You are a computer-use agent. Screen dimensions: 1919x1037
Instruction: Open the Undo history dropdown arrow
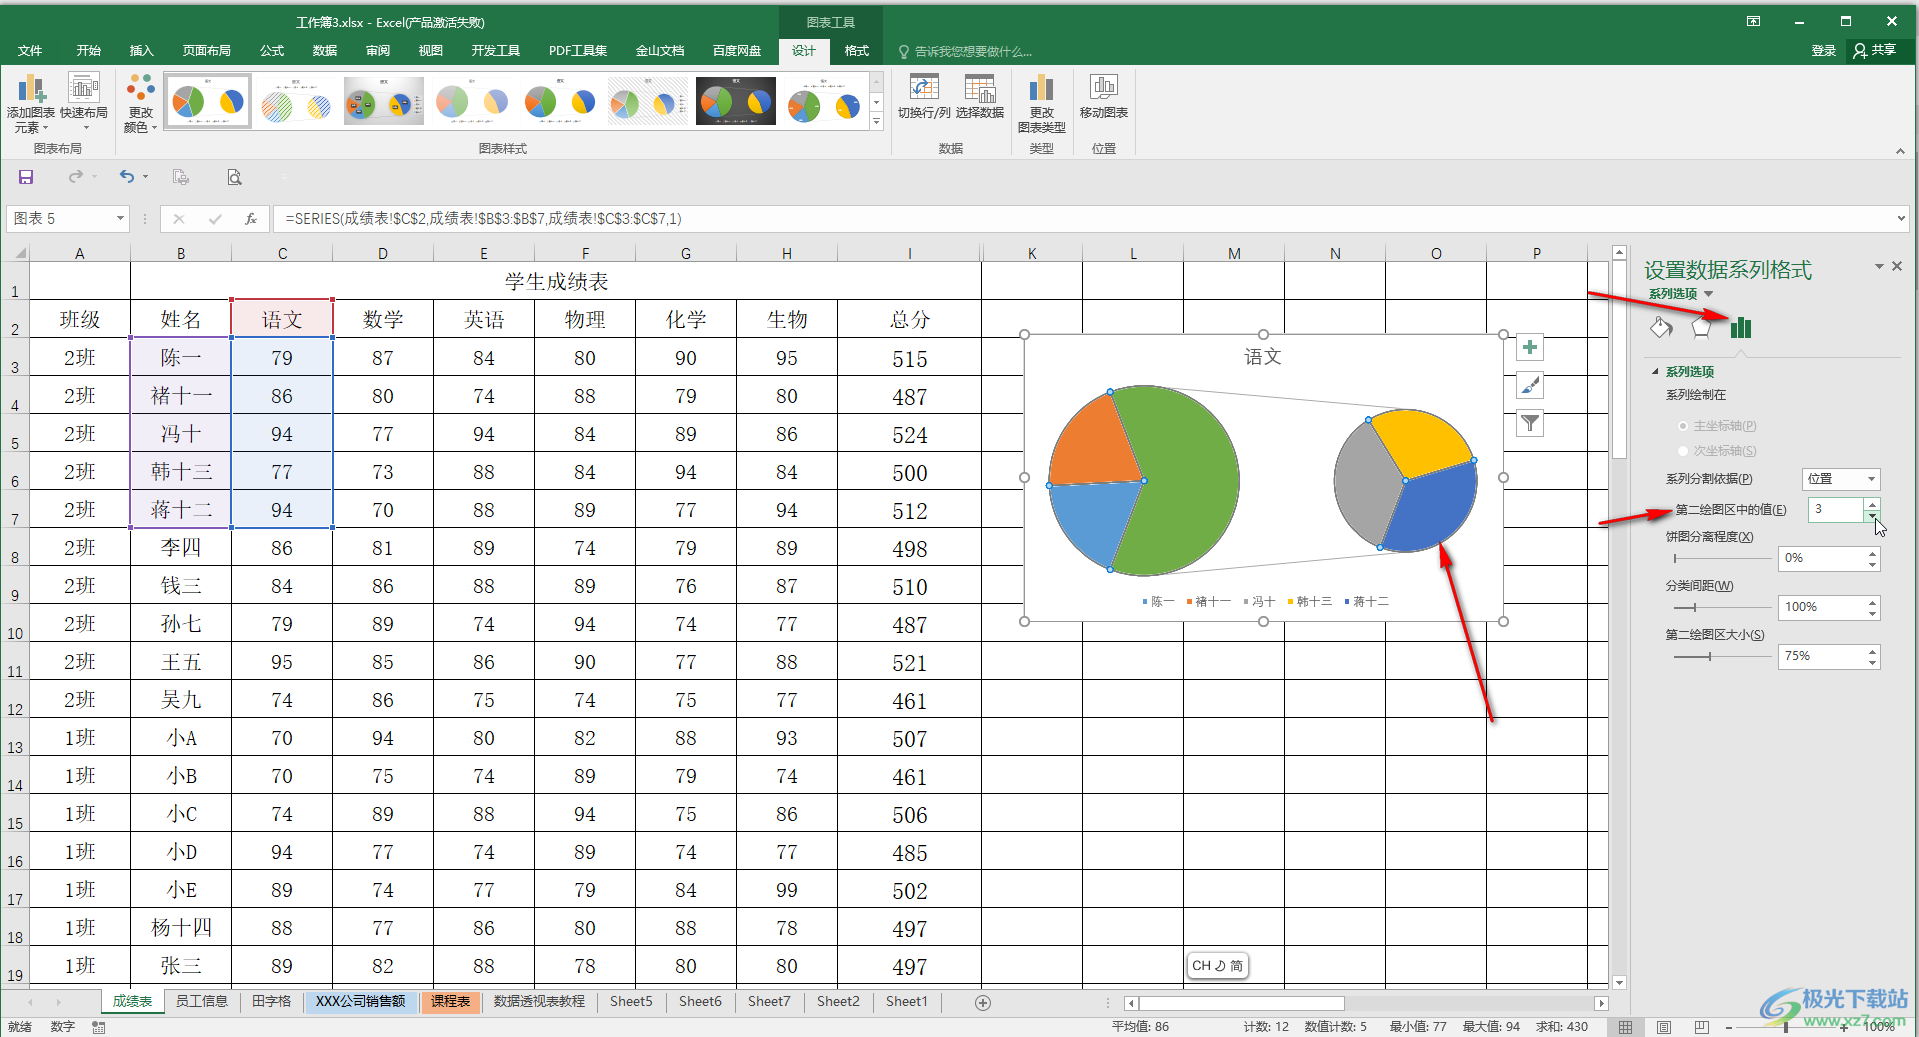click(146, 177)
